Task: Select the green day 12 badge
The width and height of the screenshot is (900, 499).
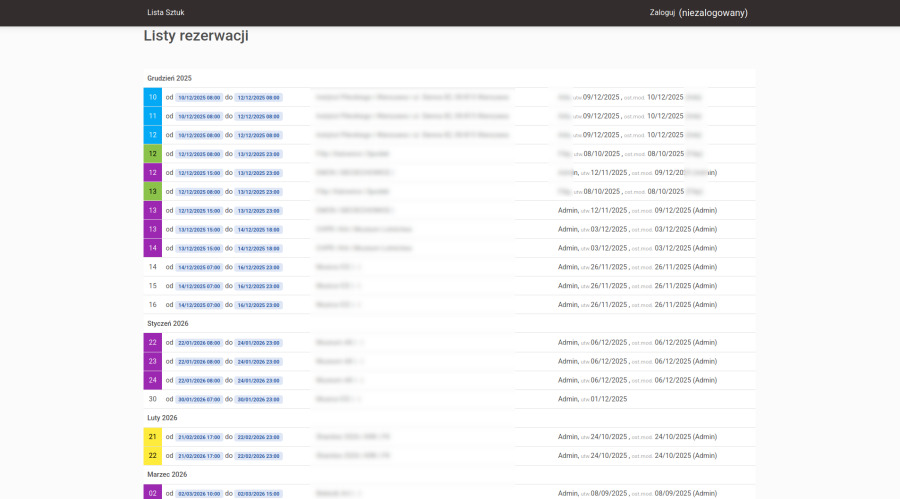Action: click(x=153, y=154)
